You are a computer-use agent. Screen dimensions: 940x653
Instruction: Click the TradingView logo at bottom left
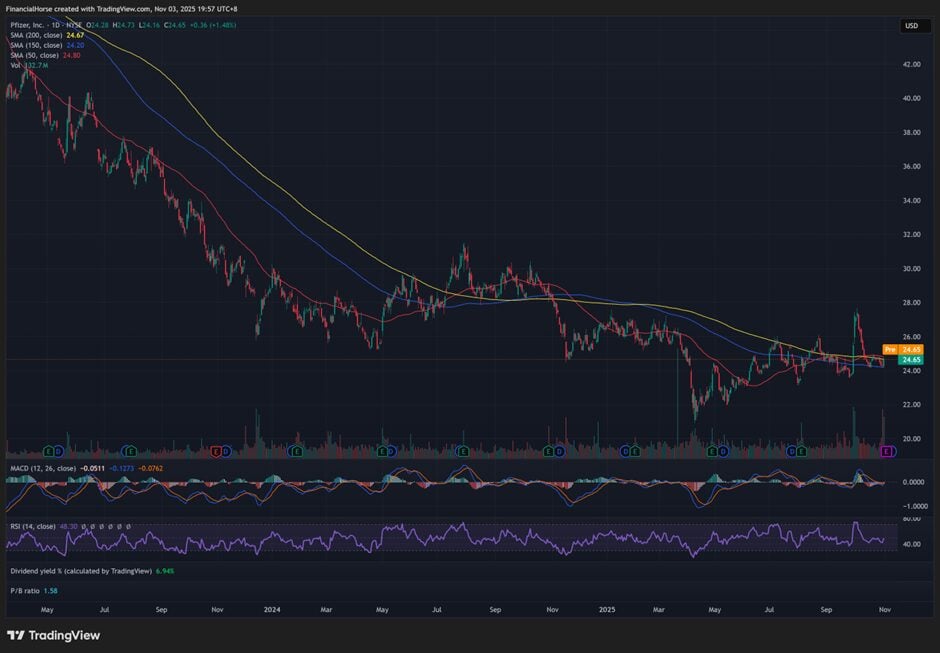[53, 635]
